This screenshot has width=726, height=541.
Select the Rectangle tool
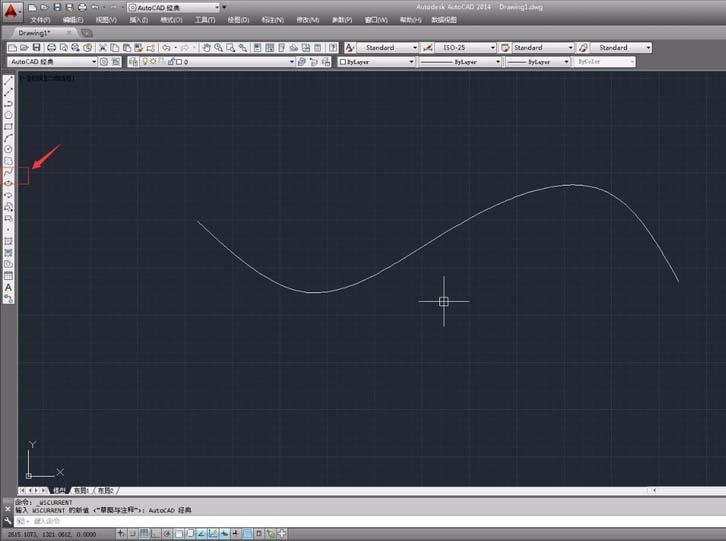tap(8, 126)
